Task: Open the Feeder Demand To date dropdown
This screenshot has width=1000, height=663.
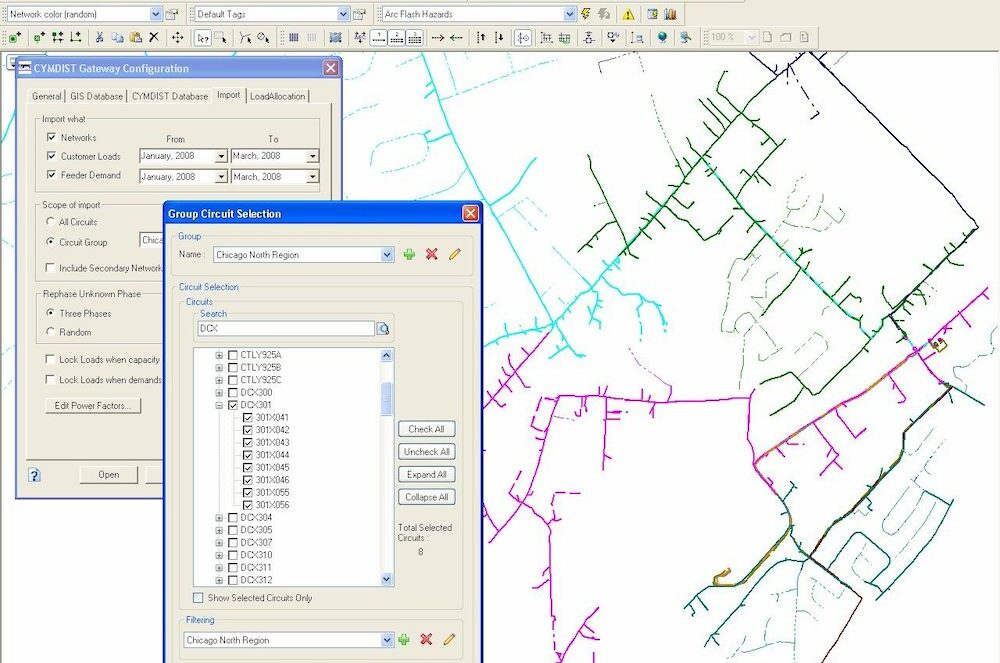Action: [312, 177]
